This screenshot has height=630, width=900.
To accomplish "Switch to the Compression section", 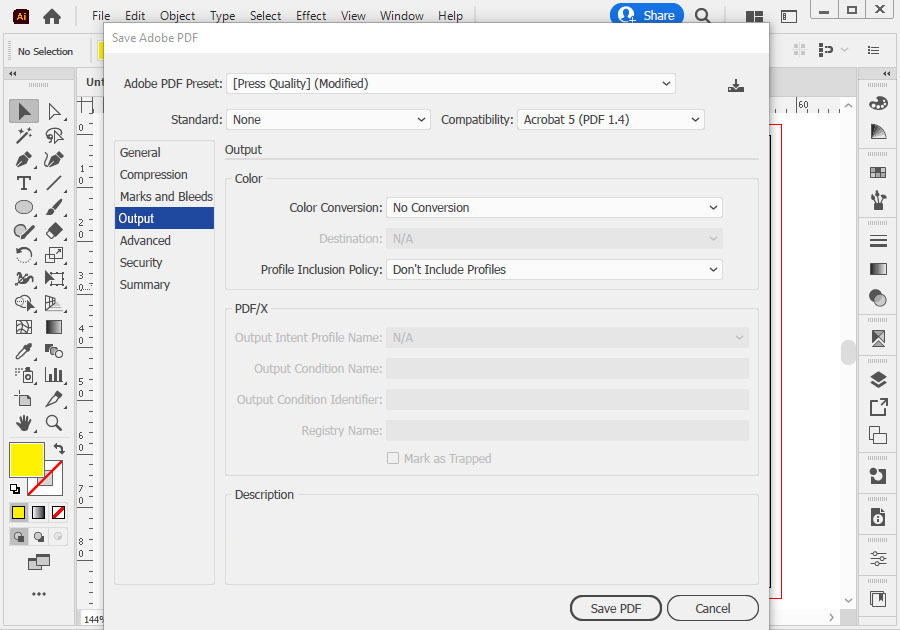I will click(x=164, y=174).
